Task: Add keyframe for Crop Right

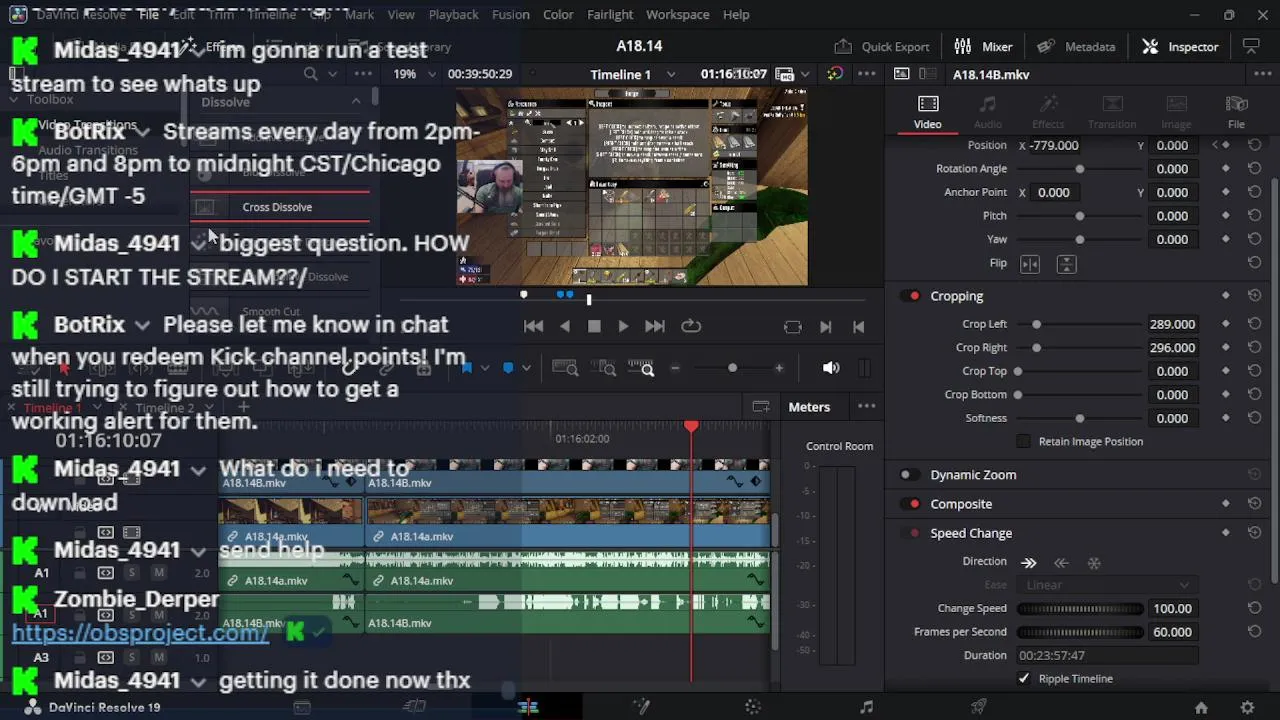Action: tap(1225, 347)
